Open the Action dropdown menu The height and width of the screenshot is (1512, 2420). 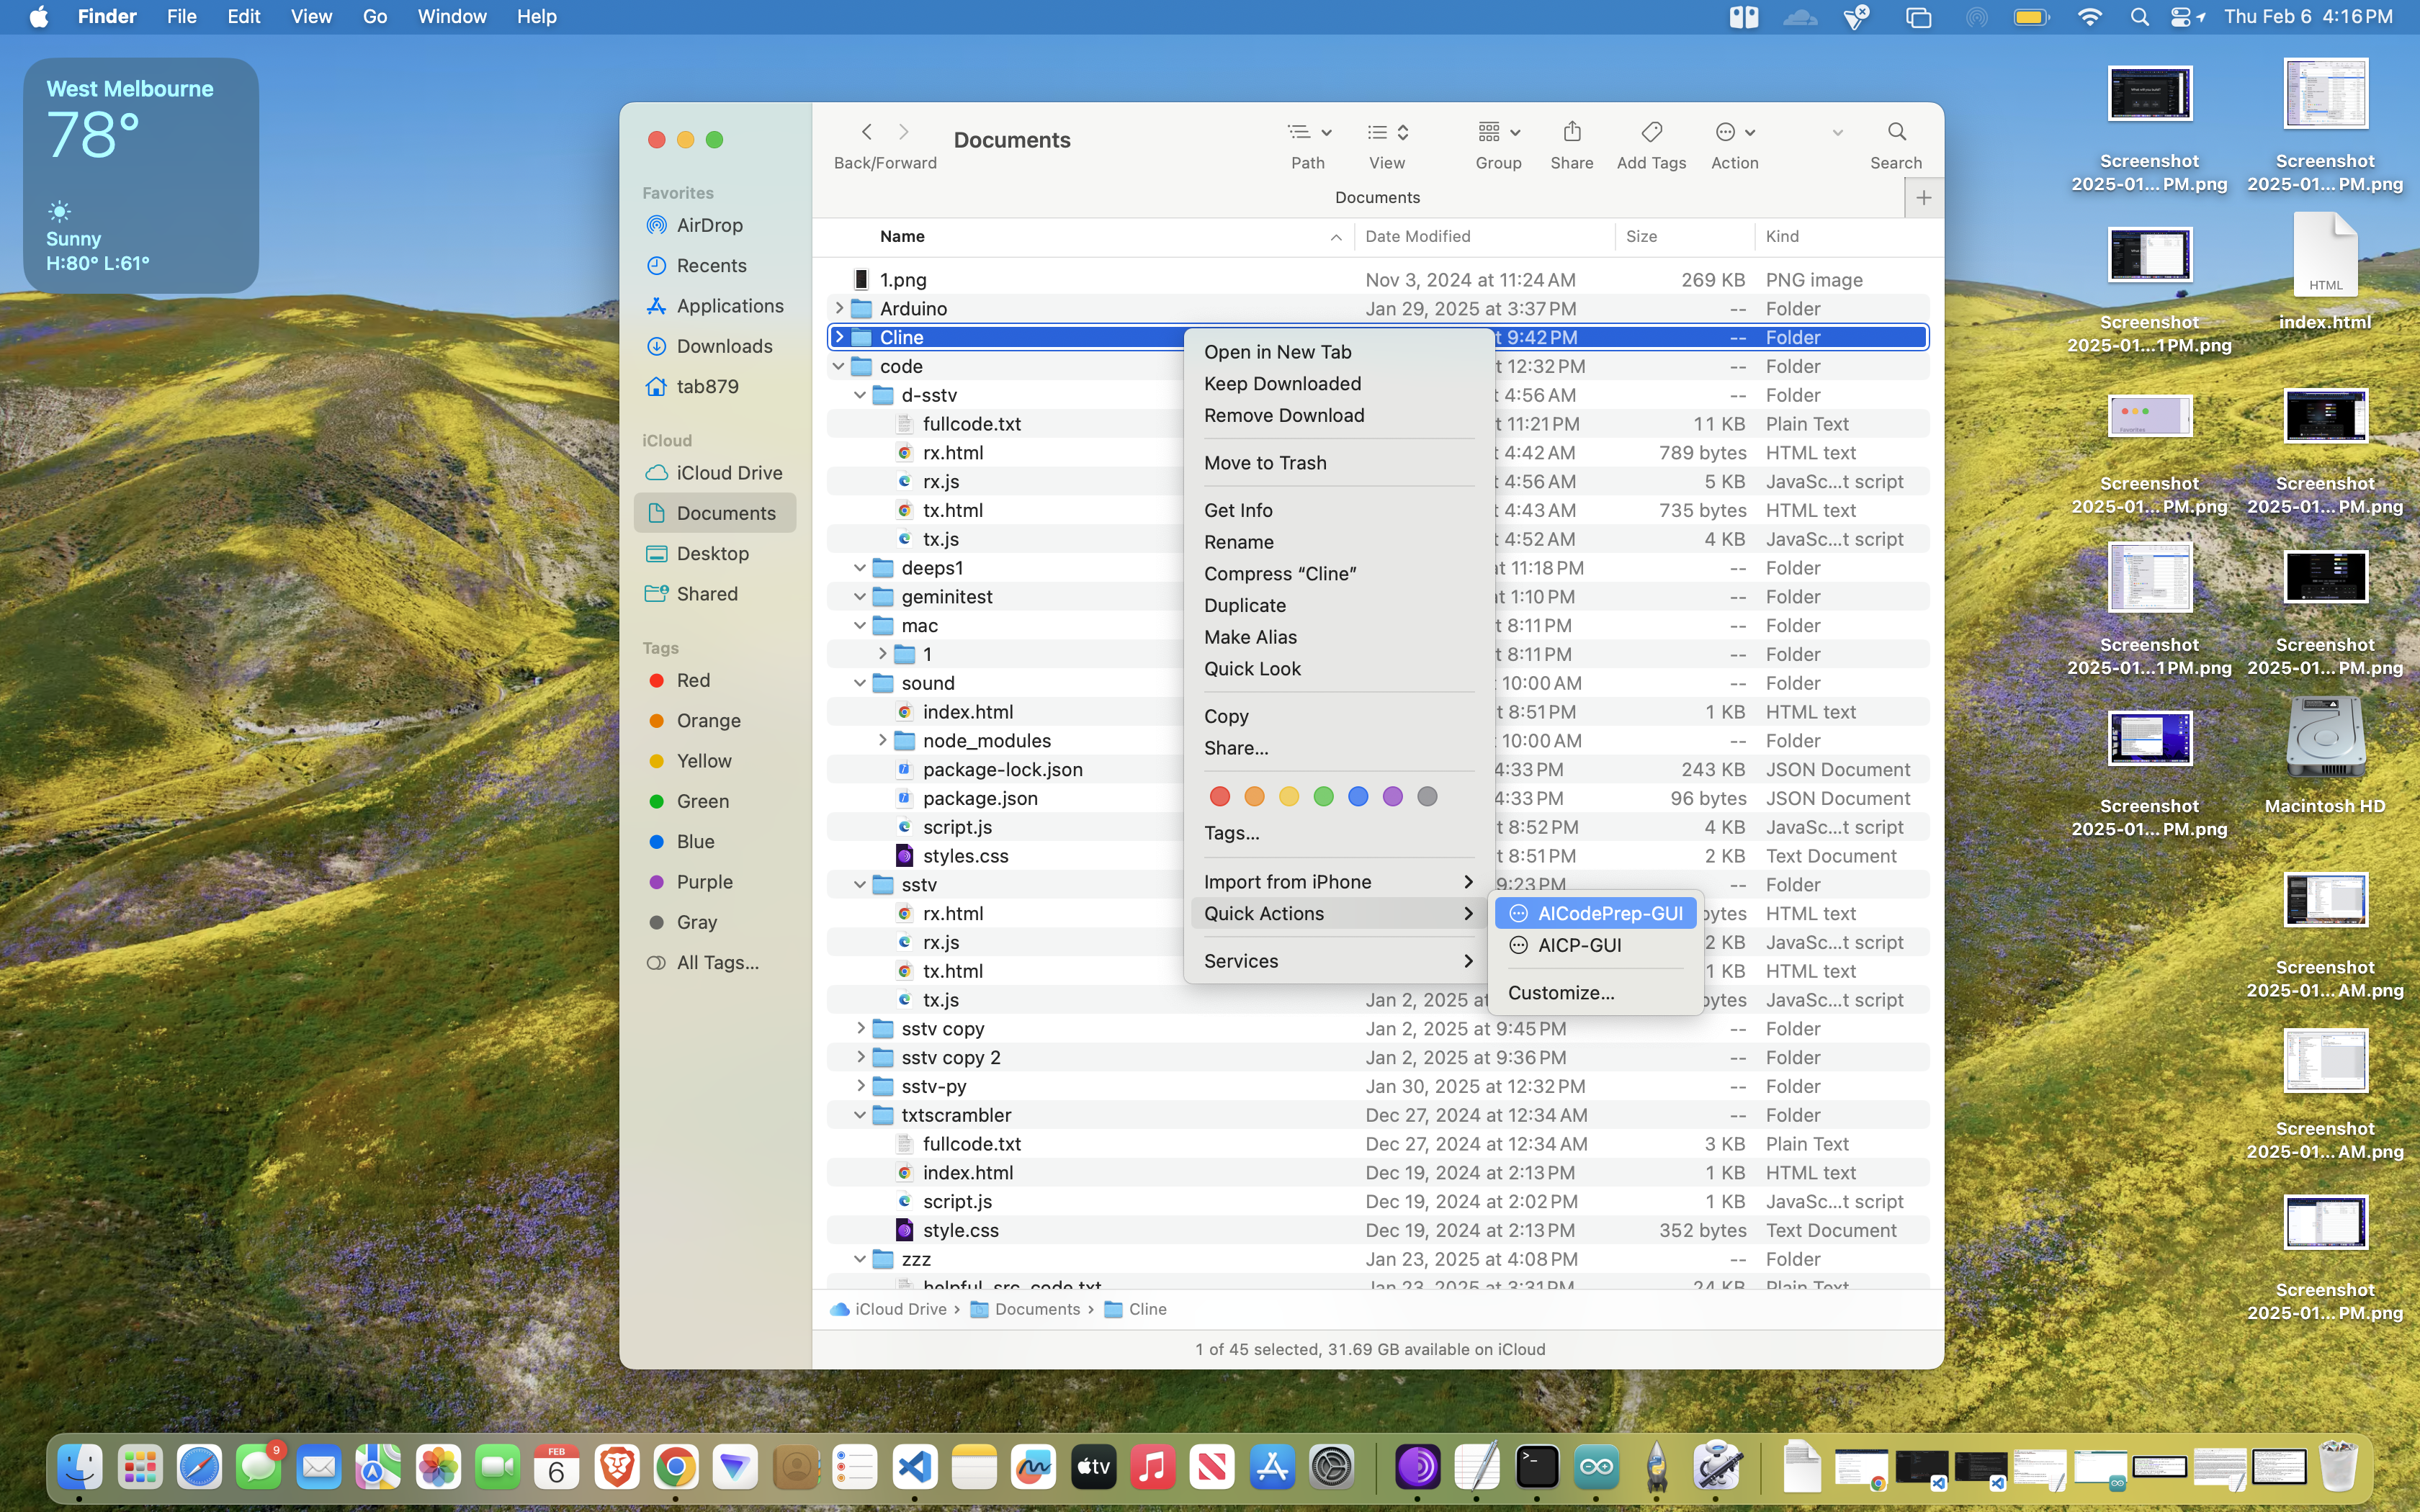1734,133
